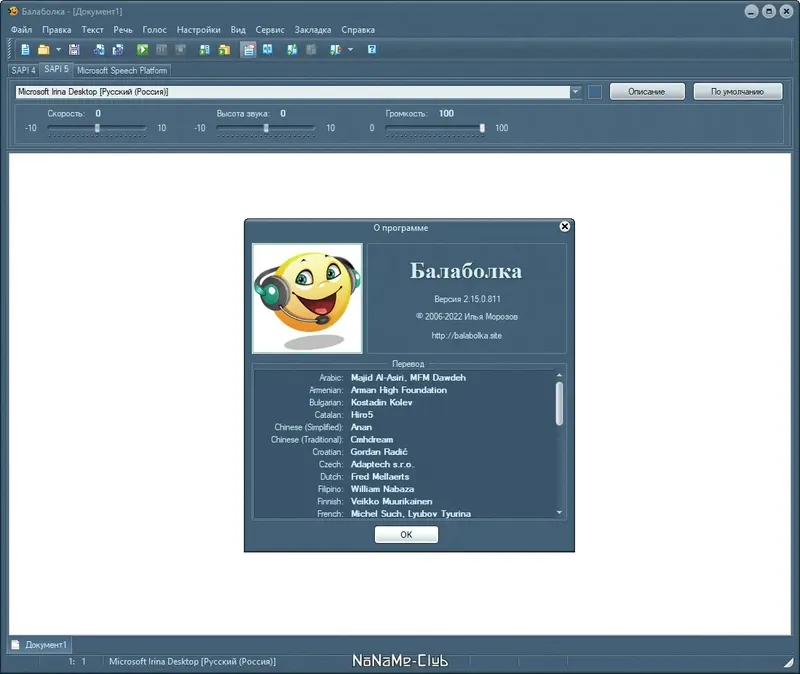This screenshot has width=800, height=674.
Task: Click the По умолчанию button
Action: pos(738,92)
